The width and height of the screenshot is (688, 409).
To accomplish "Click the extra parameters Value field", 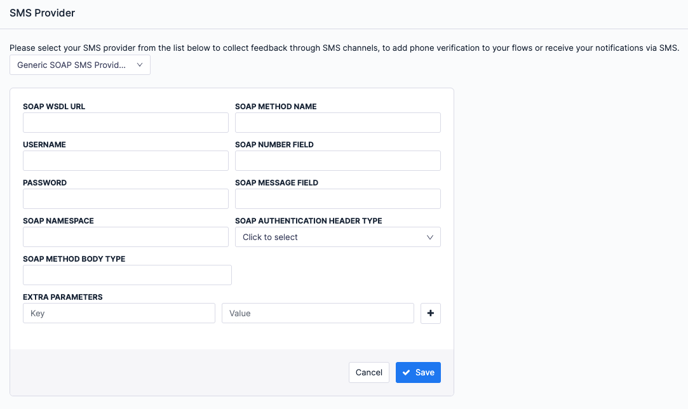I will [x=317, y=313].
